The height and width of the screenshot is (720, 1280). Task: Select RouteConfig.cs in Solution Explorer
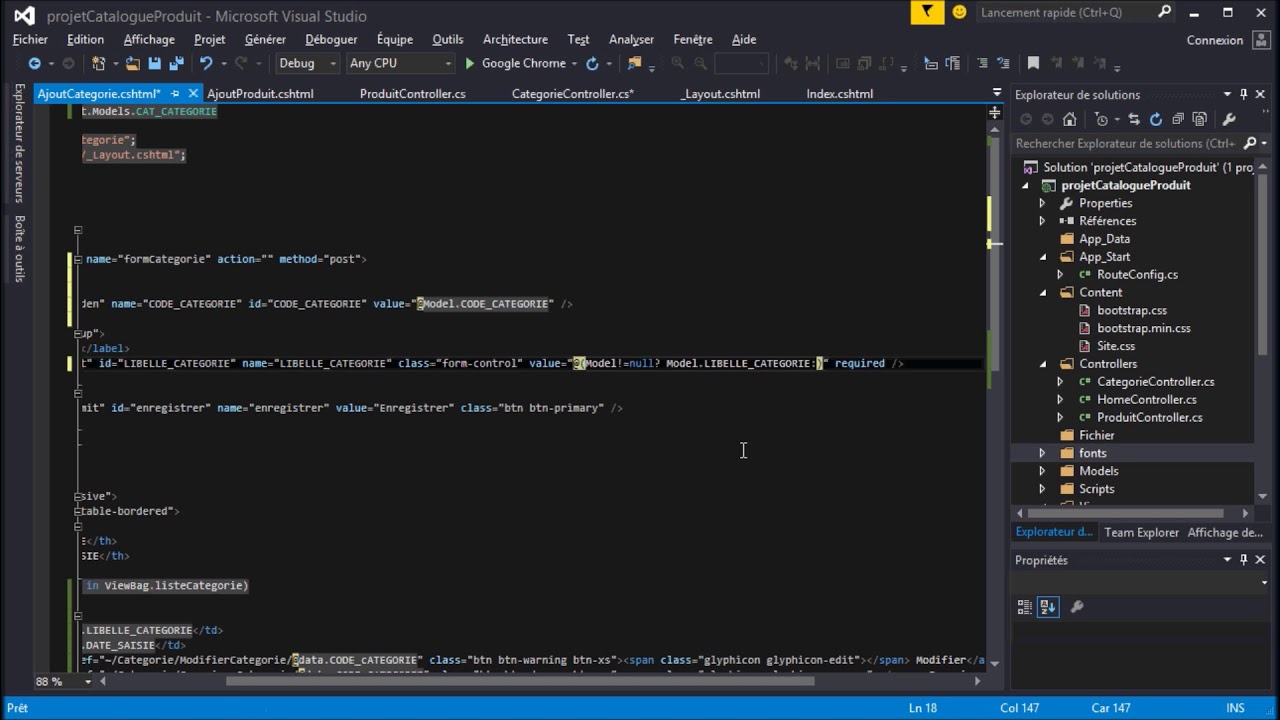pyautogui.click(x=1137, y=275)
